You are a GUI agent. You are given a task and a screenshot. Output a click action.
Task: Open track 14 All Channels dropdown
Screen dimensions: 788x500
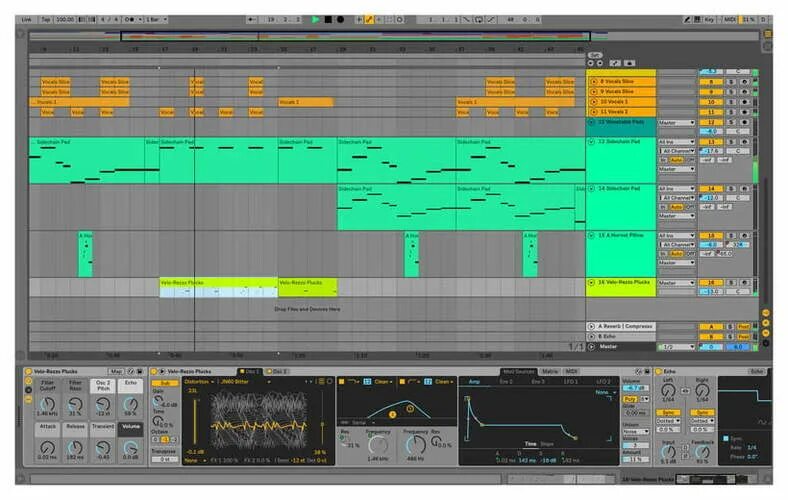[676, 198]
